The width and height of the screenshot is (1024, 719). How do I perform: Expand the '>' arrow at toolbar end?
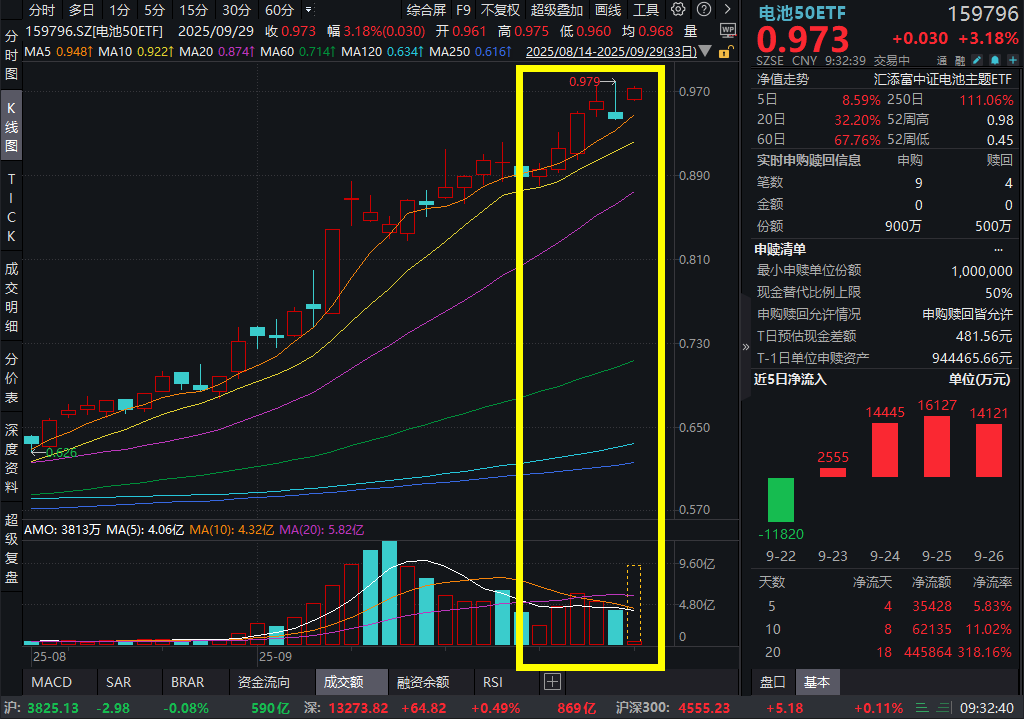(x=728, y=10)
